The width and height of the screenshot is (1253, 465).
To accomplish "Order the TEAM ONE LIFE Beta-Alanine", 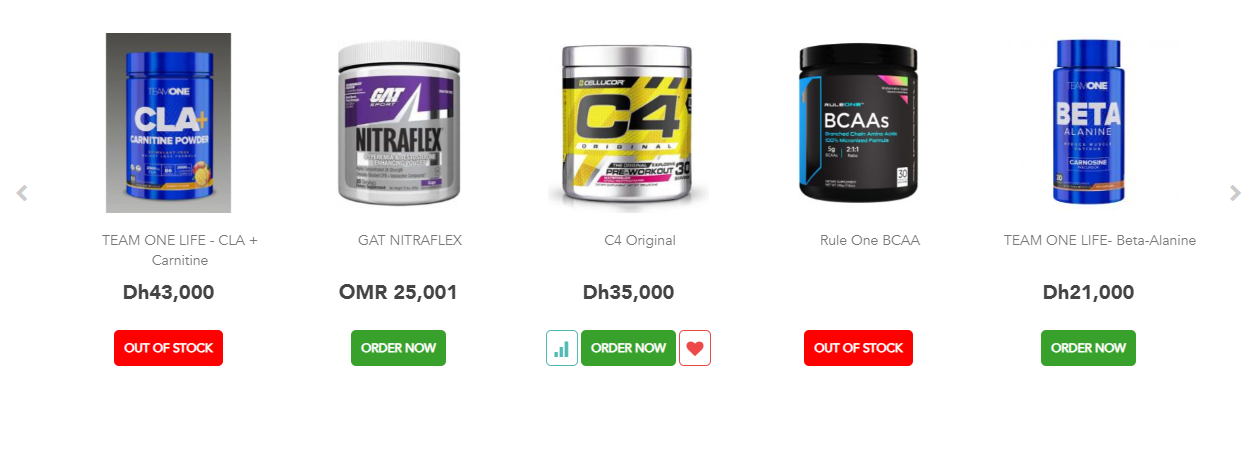I will click(1088, 348).
